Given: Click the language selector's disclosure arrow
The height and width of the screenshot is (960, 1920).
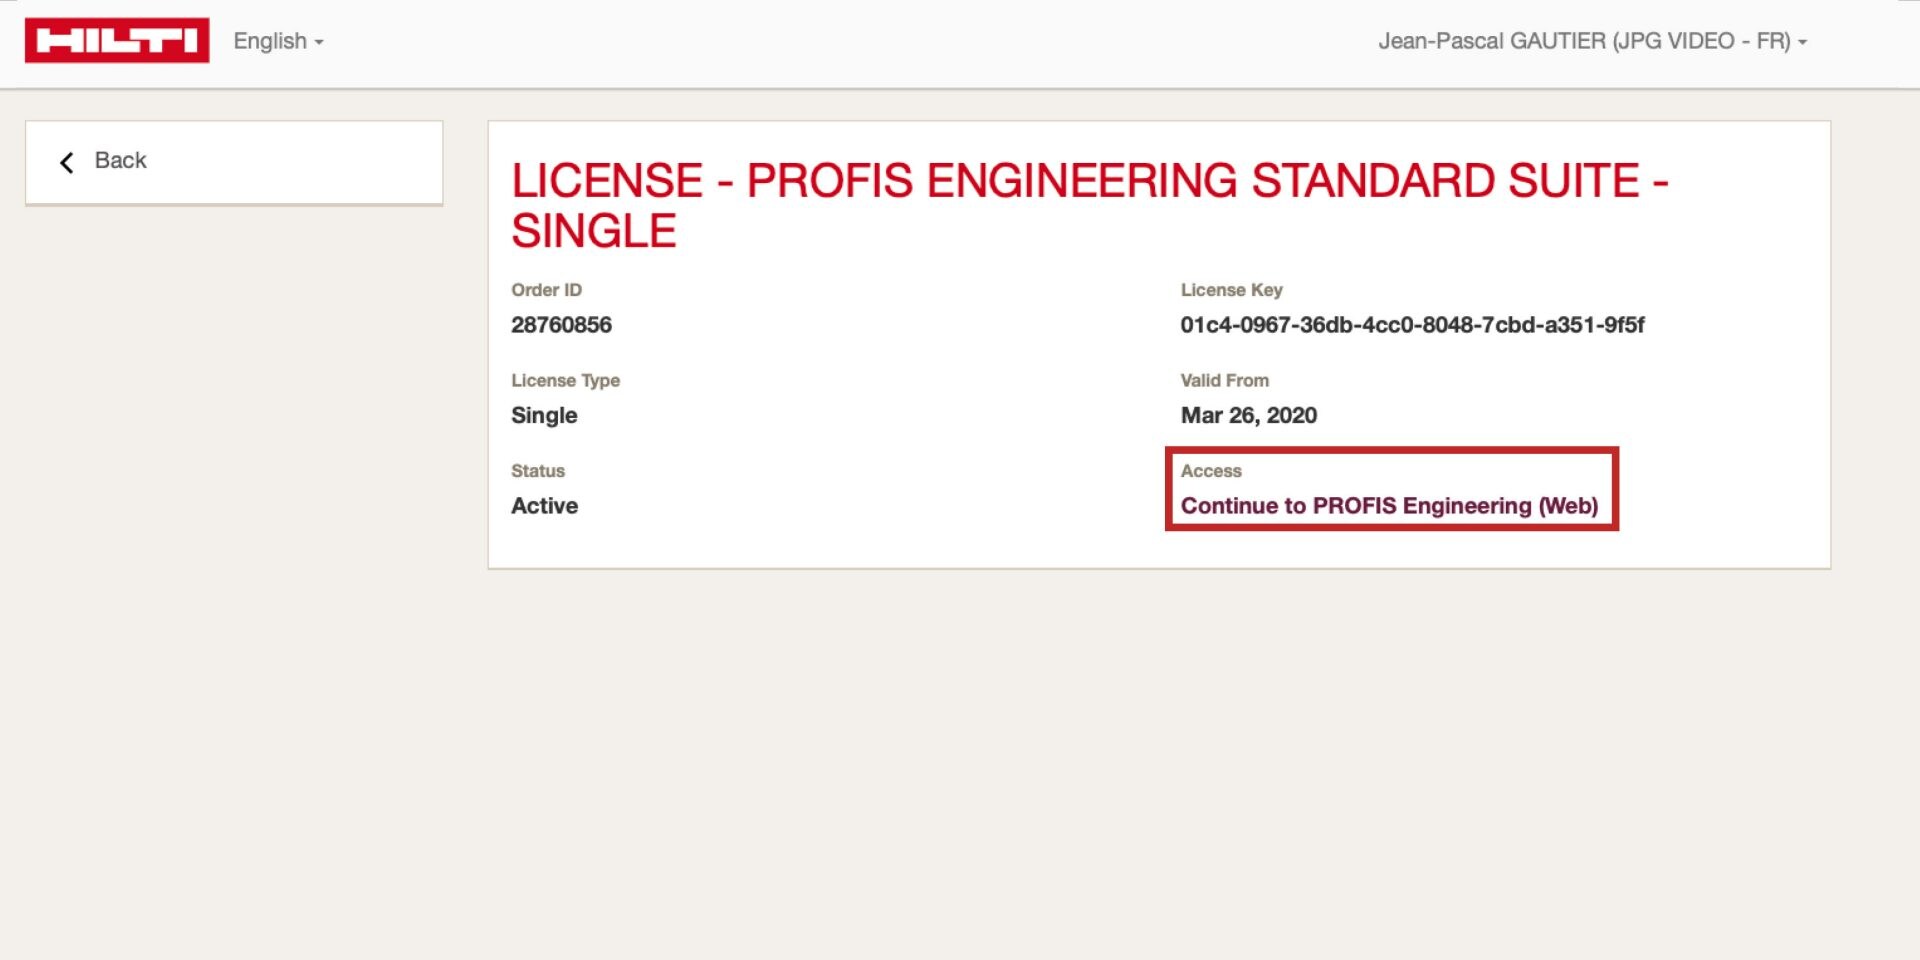Looking at the screenshot, I should (318, 42).
